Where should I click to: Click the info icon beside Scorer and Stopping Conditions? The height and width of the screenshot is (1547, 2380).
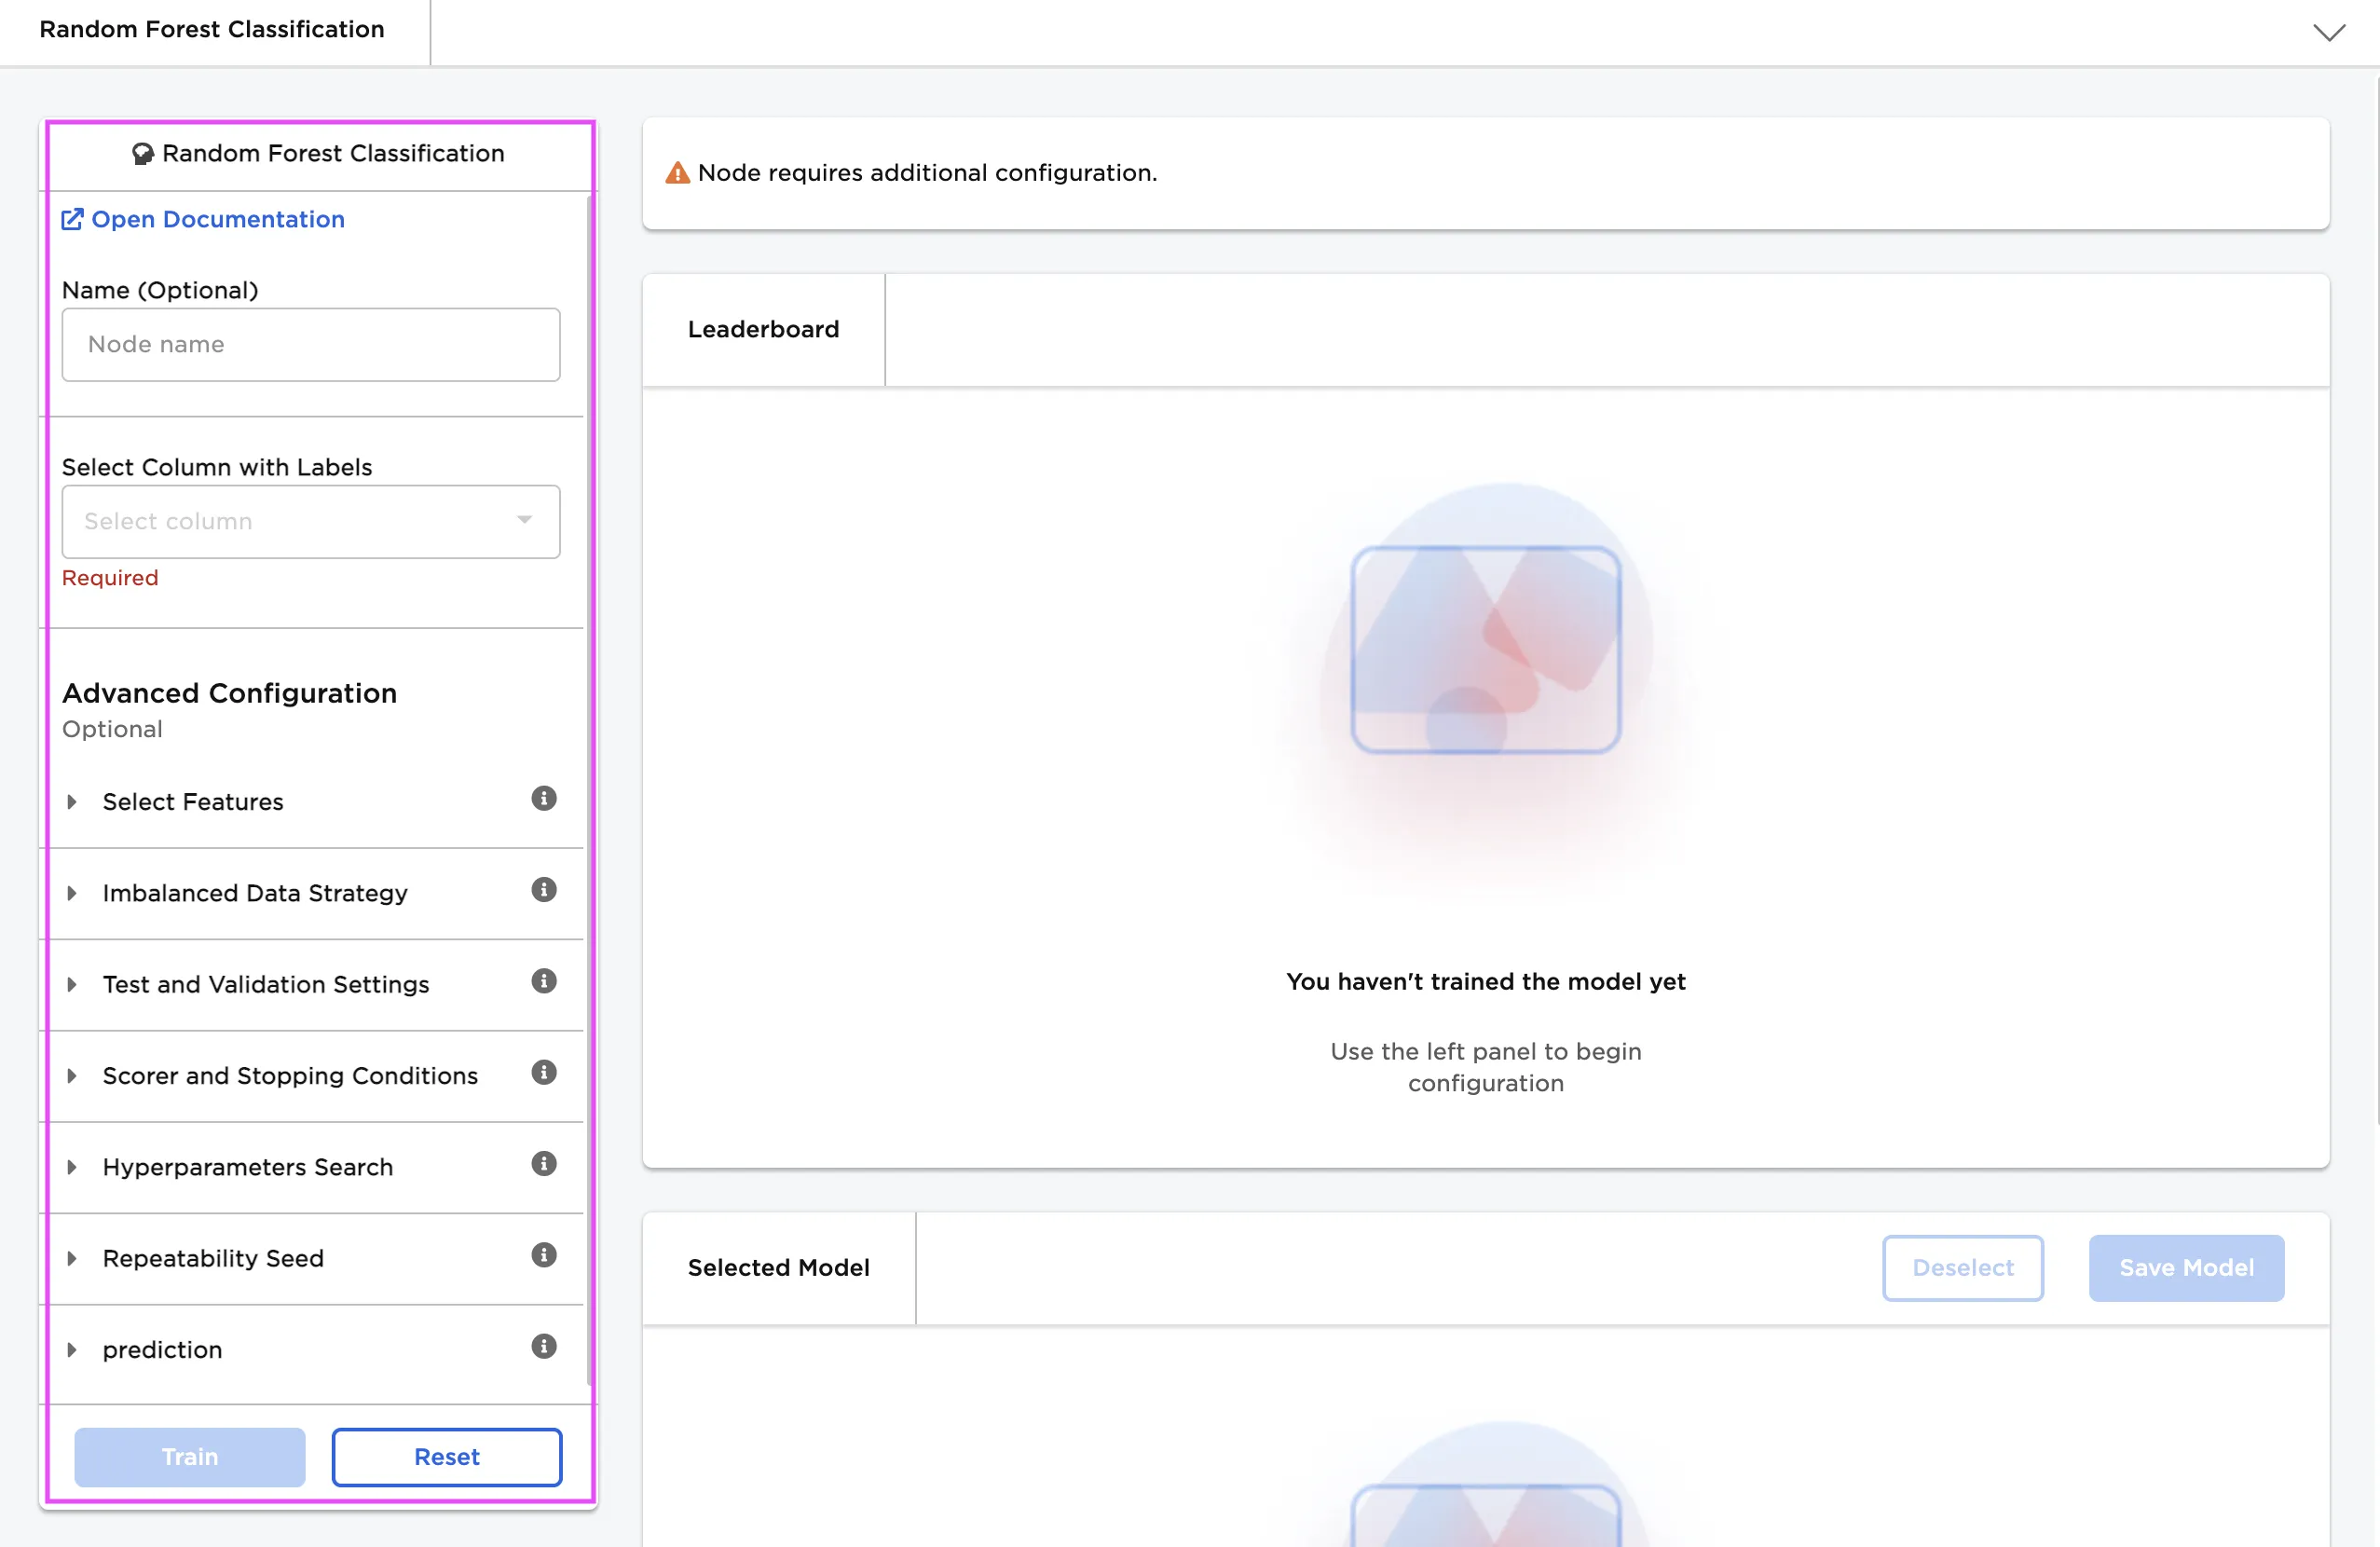coord(543,1072)
